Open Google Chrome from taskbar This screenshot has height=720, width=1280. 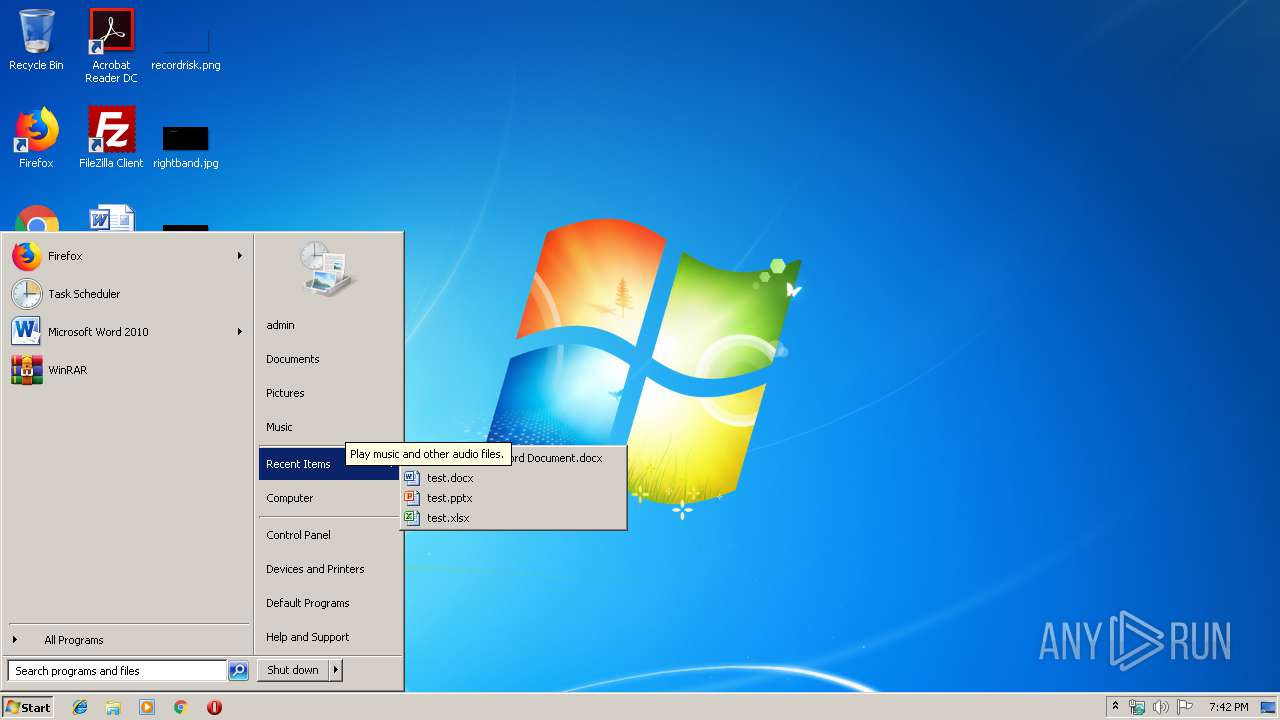[180, 707]
